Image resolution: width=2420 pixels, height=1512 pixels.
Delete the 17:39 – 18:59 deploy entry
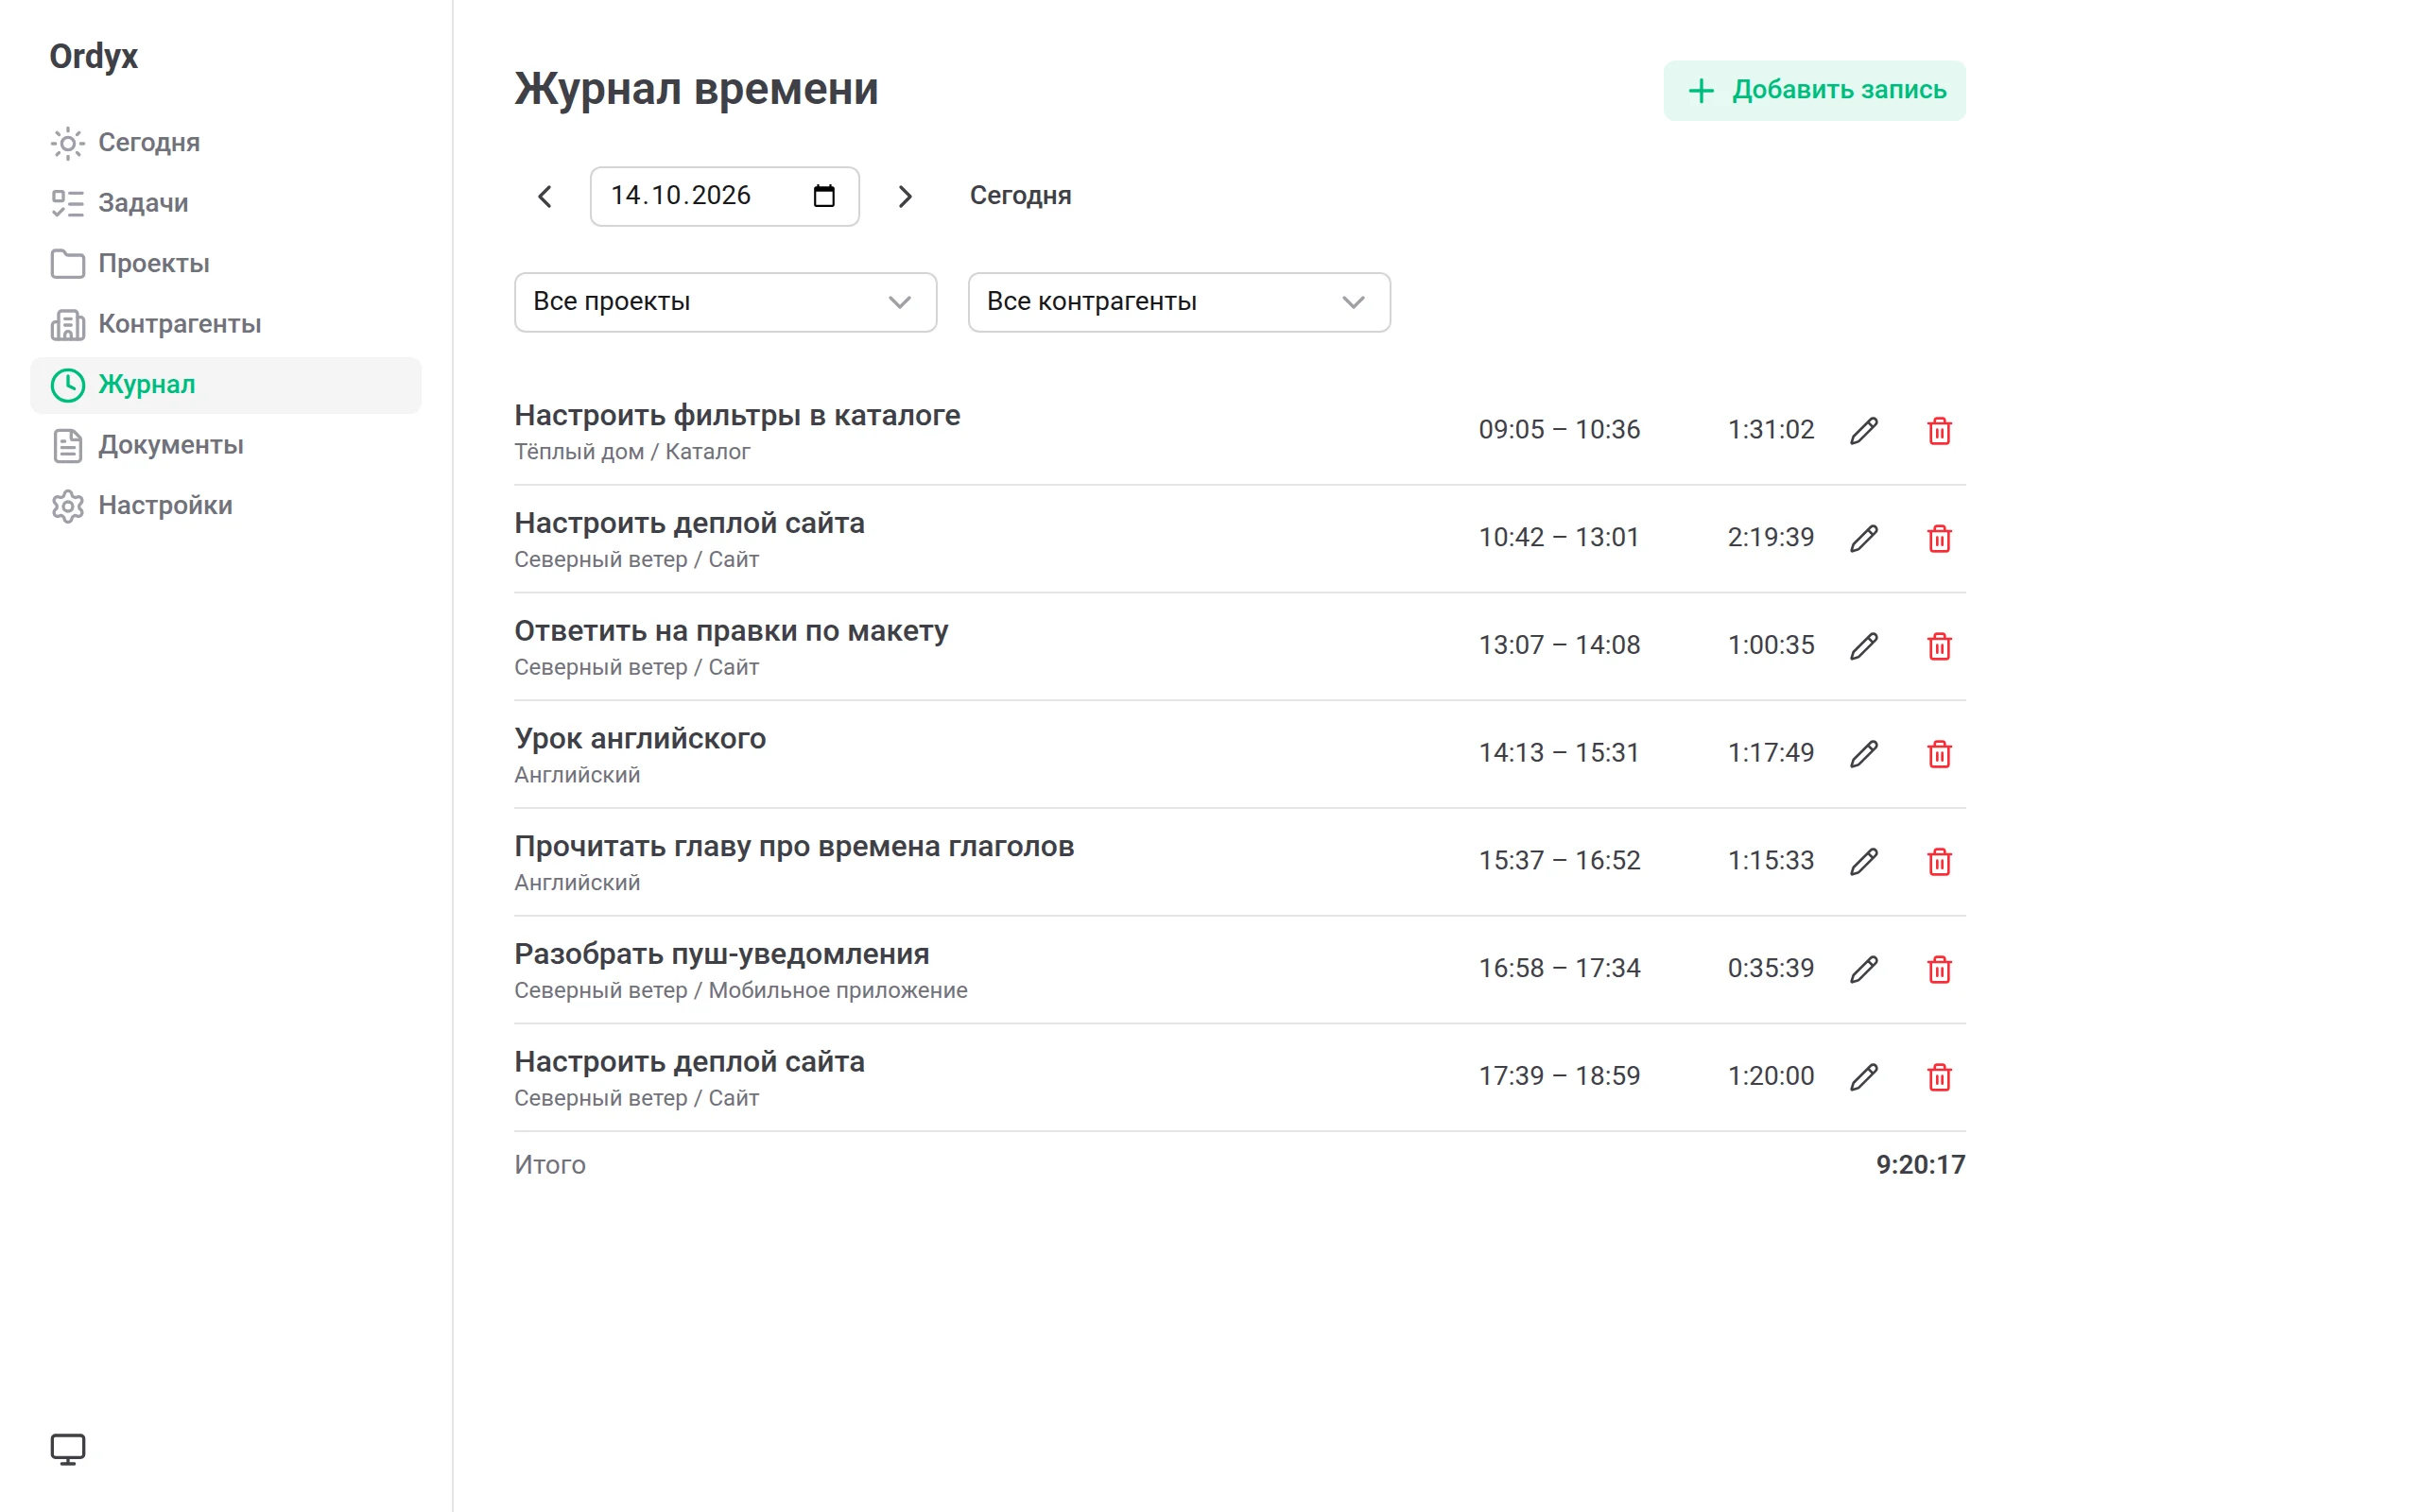tap(1939, 1077)
